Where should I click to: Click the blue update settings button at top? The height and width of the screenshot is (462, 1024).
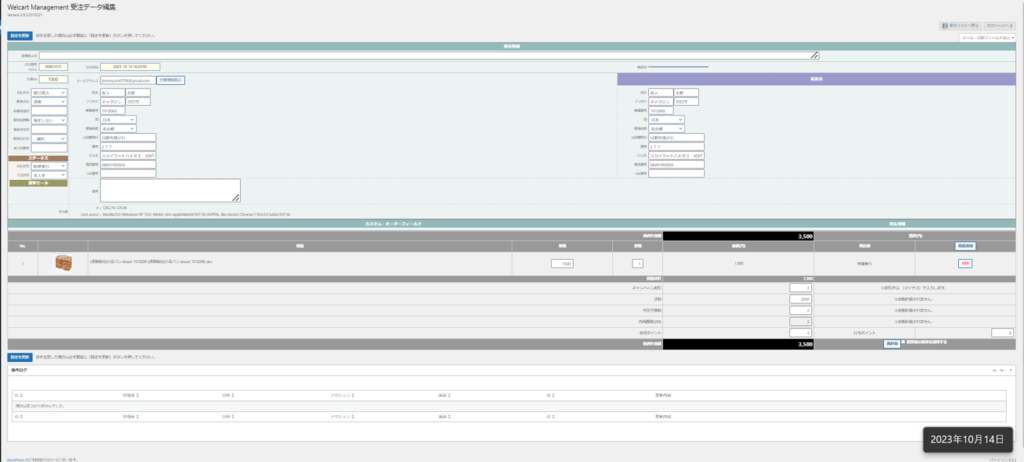(x=19, y=35)
